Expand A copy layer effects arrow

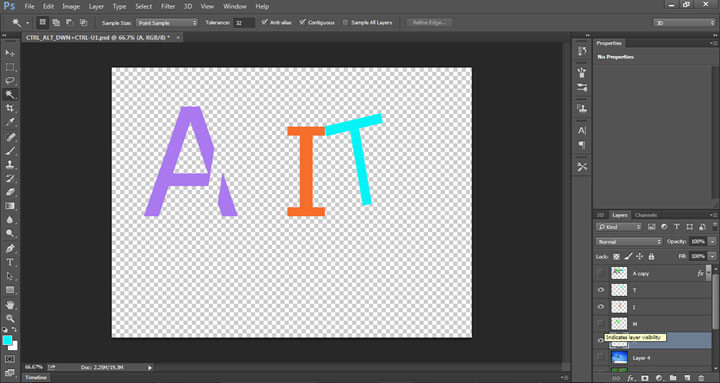(x=709, y=273)
